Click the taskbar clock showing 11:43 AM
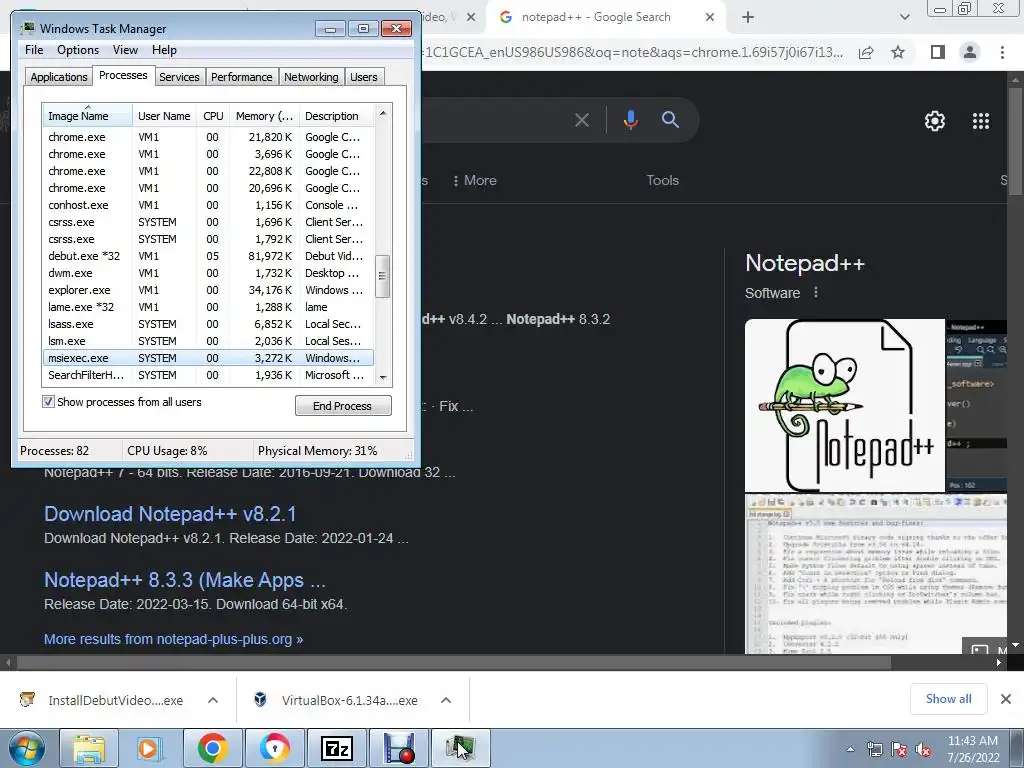This screenshot has width=1024, height=768. pyautogui.click(x=973, y=749)
